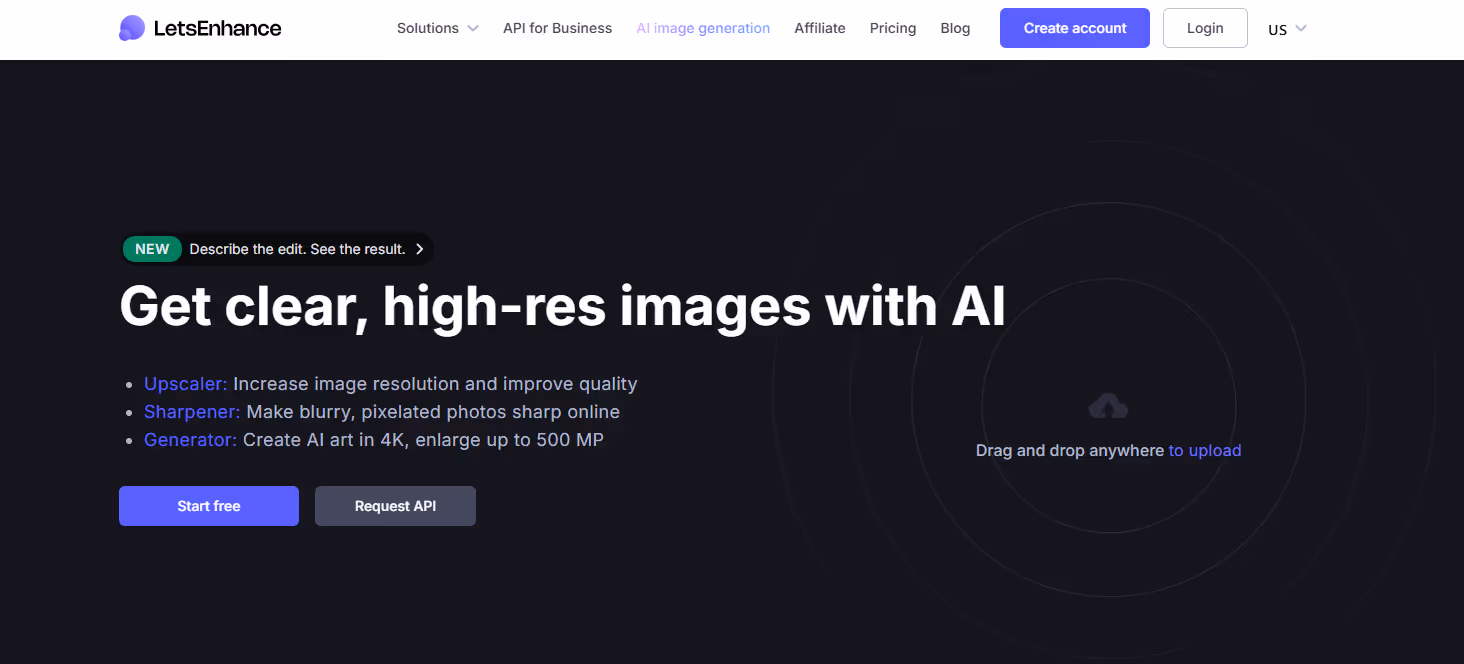The image size is (1464, 664).
Task: Click 'Increase image resolution and improve quality' text
Action: 435,384
